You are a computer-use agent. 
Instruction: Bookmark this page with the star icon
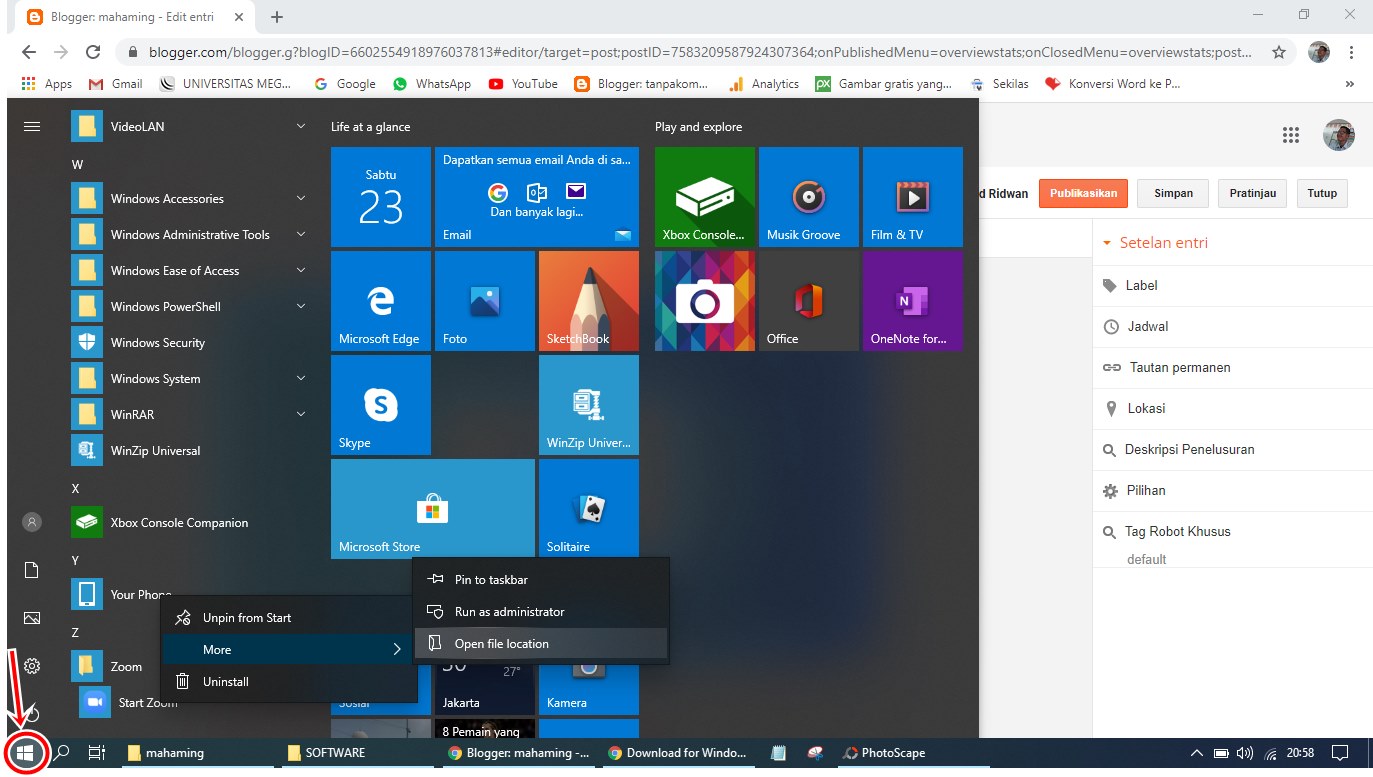pos(1278,52)
